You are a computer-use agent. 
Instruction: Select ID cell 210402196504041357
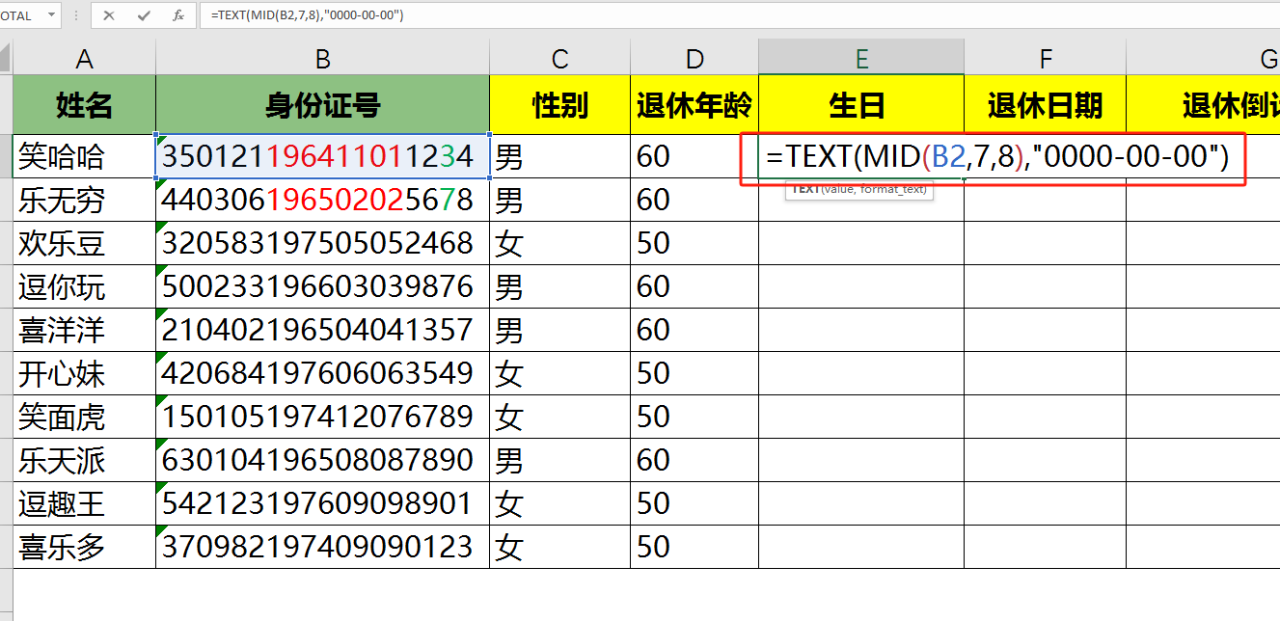[x=322, y=330]
